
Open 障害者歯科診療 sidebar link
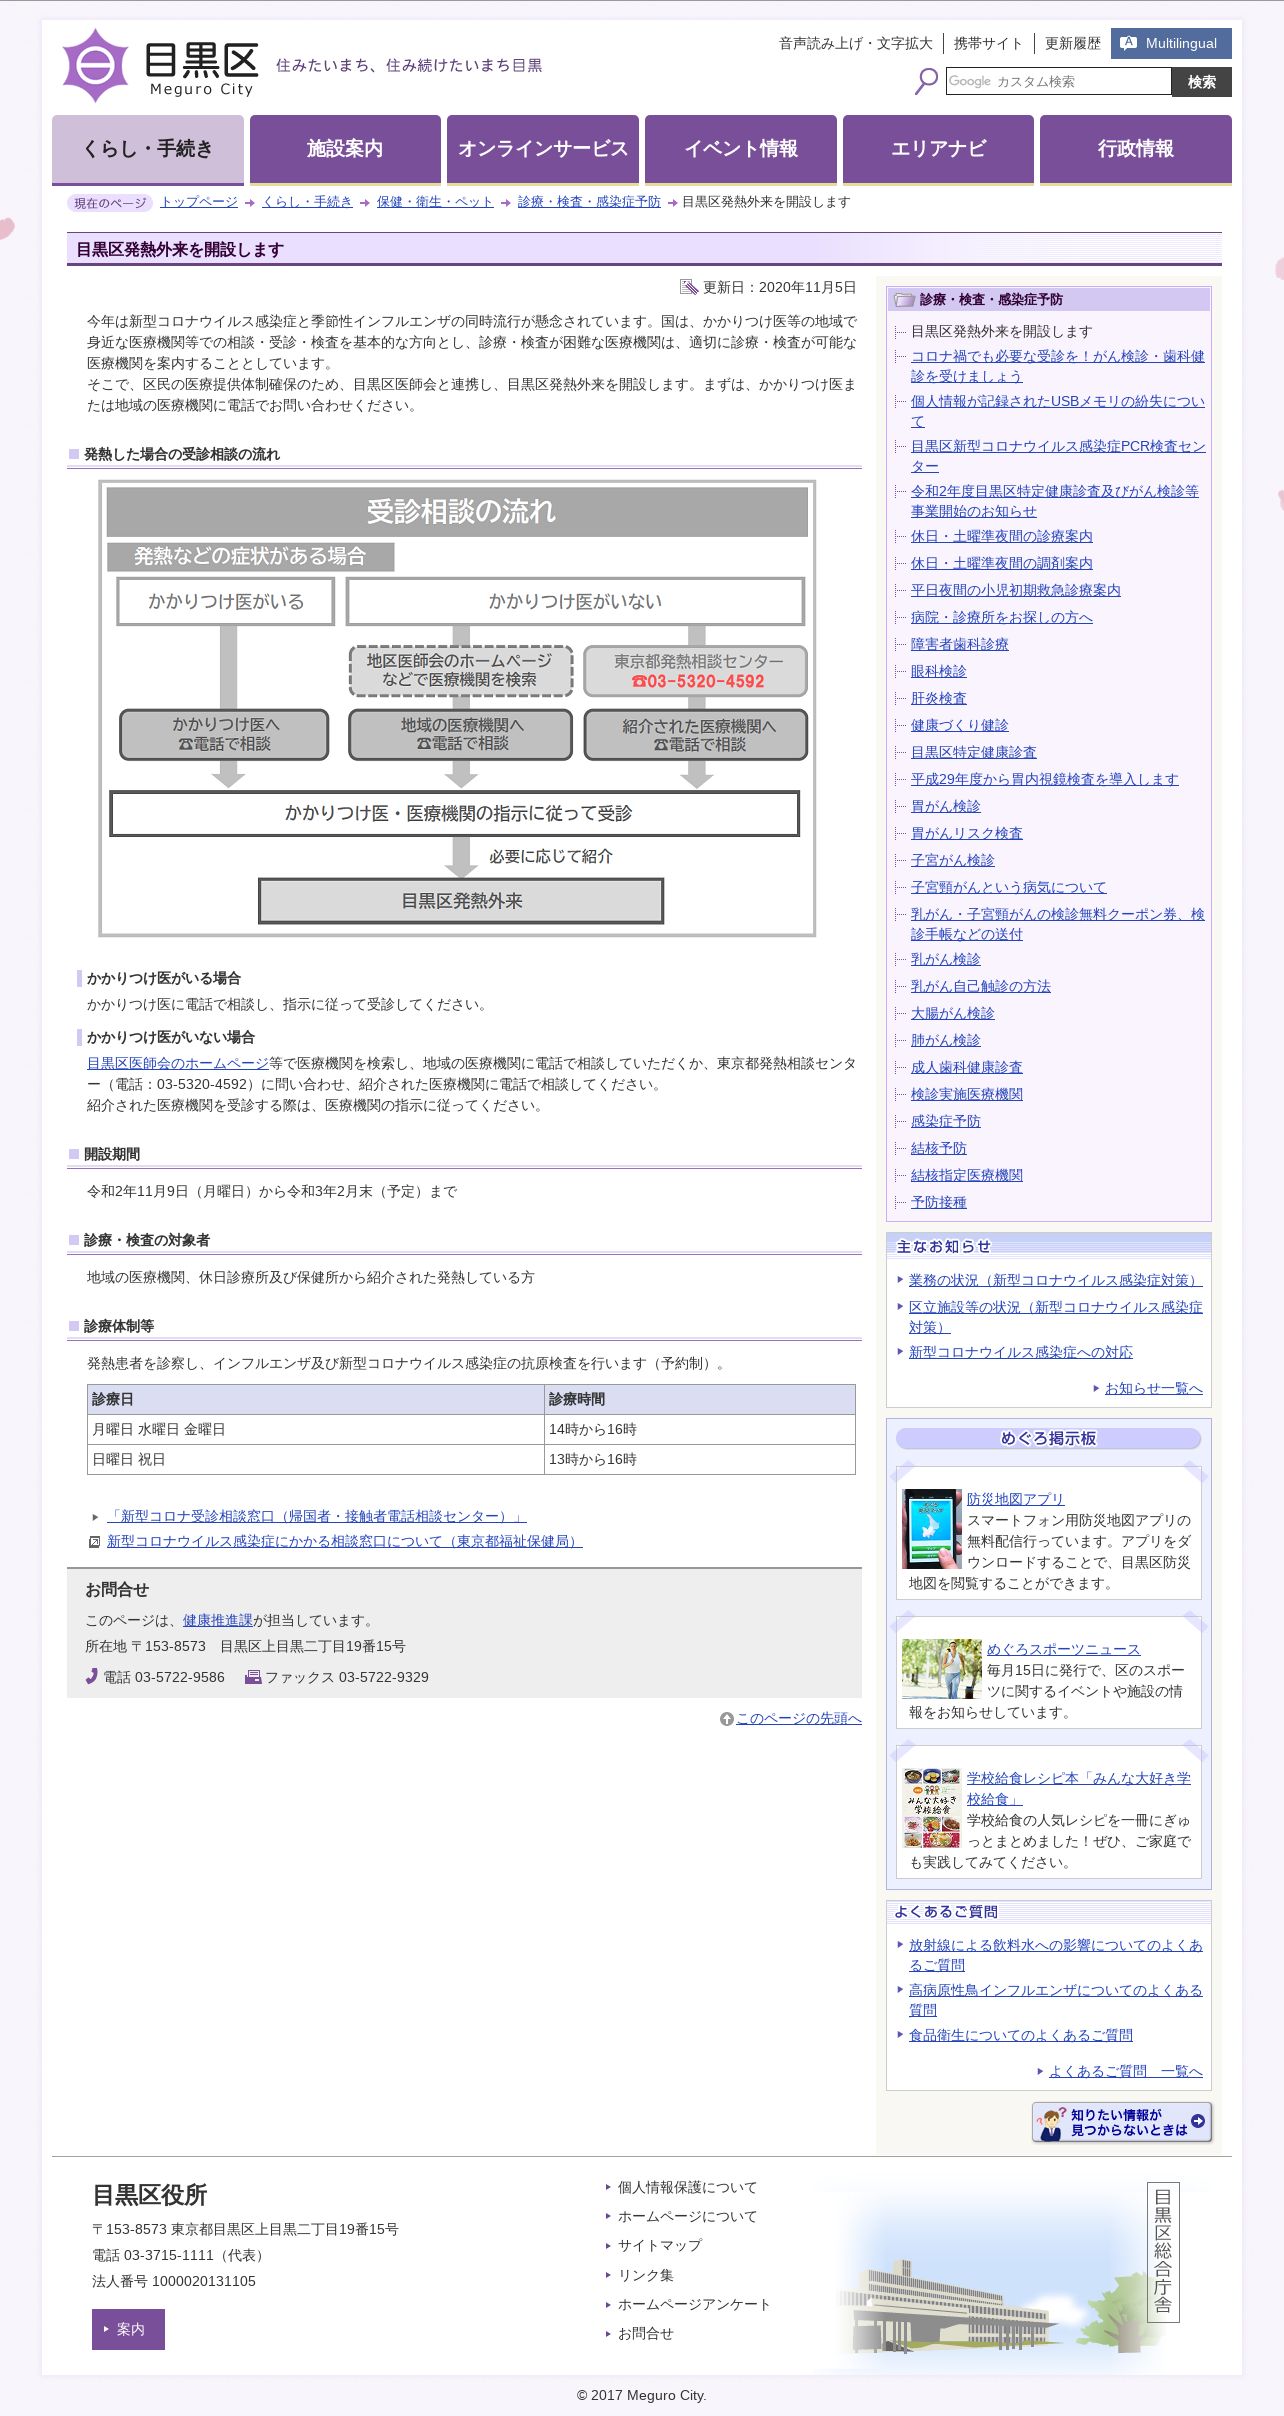(960, 644)
